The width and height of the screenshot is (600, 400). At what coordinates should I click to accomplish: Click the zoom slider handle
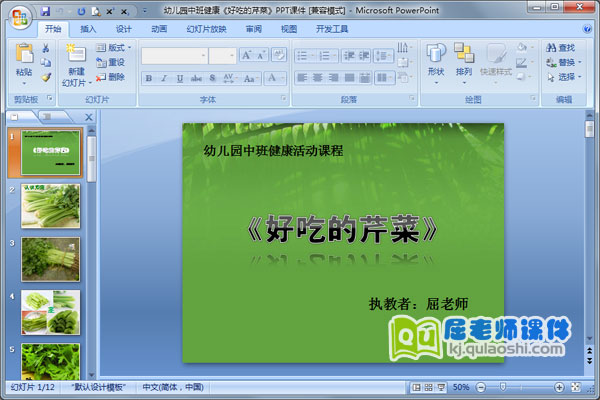click(x=503, y=387)
